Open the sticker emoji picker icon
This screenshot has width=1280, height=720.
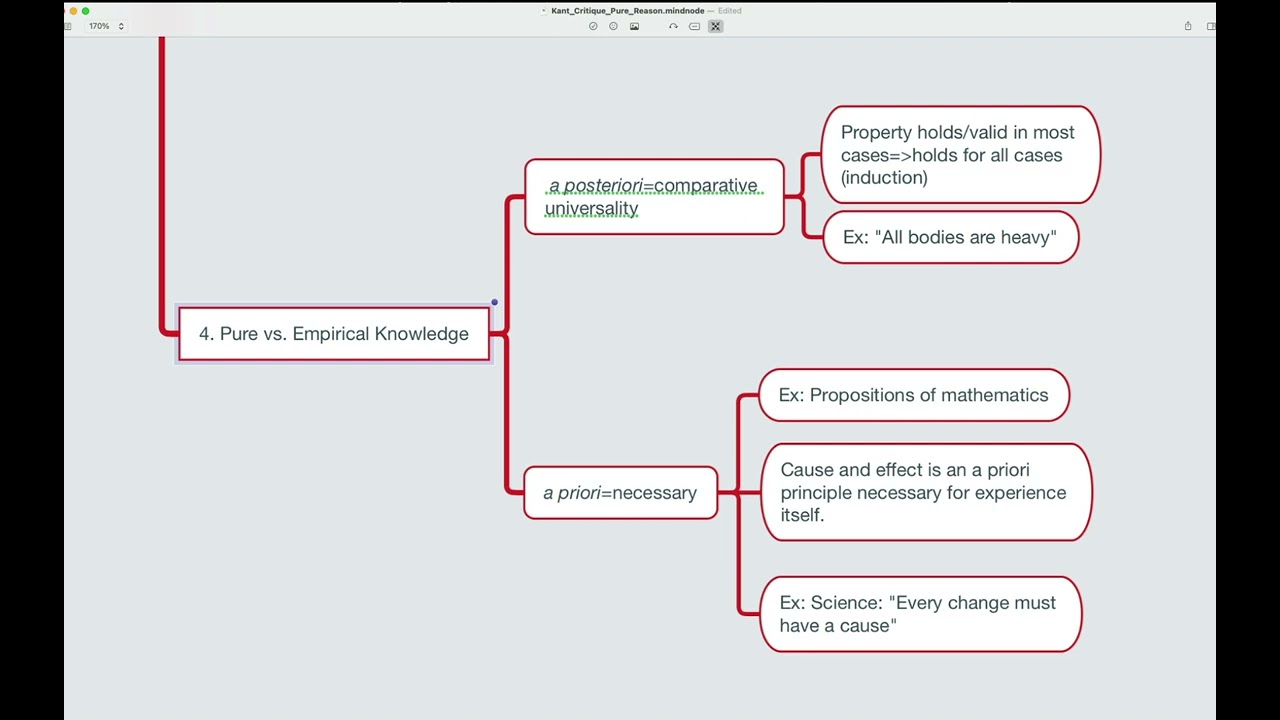[x=613, y=26]
